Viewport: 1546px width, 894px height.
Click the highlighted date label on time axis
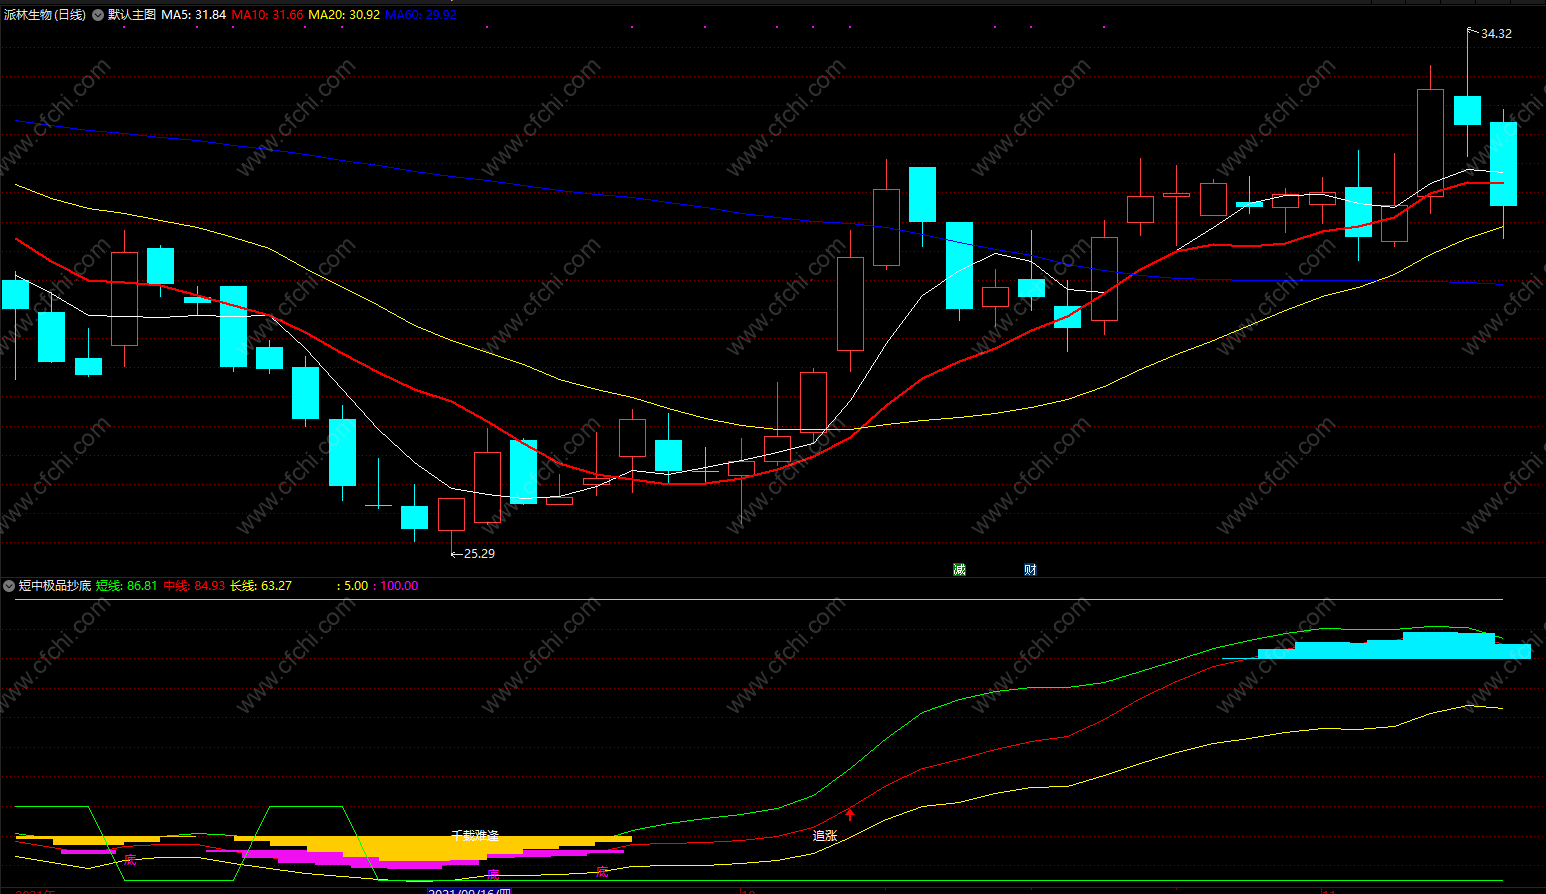470,890
